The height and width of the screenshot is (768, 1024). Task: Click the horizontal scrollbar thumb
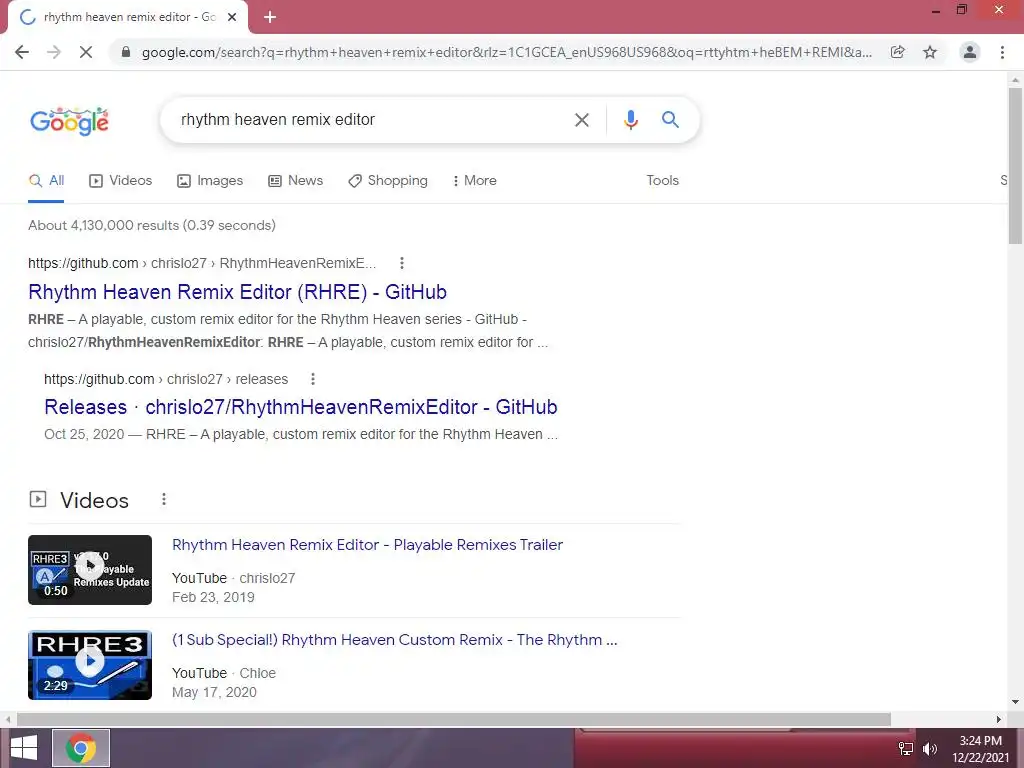click(454, 719)
